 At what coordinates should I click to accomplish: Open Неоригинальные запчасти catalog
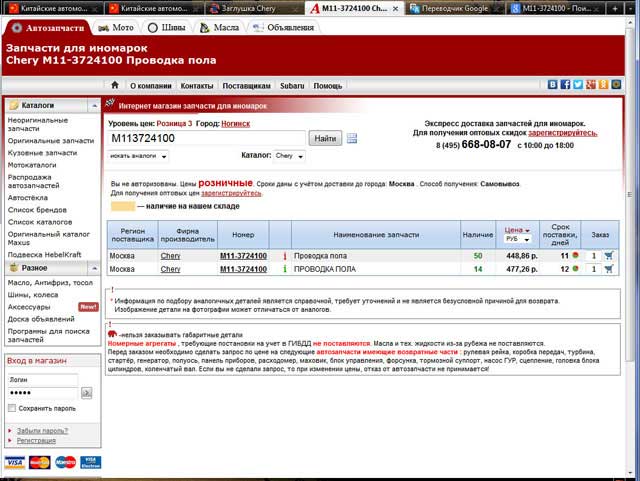pyautogui.click(x=38, y=124)
